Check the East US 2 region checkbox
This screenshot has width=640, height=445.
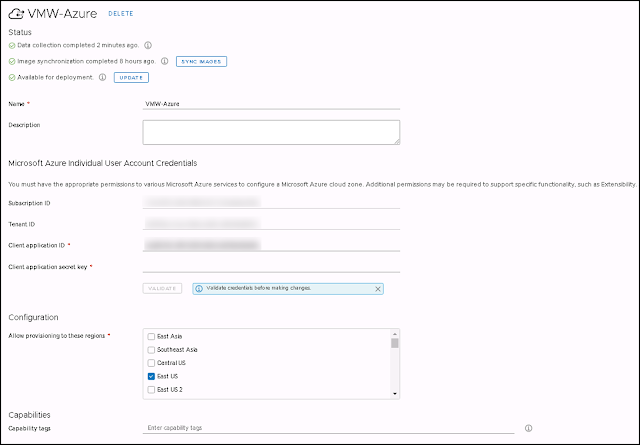pyautogui.click(x=151, y=389)
